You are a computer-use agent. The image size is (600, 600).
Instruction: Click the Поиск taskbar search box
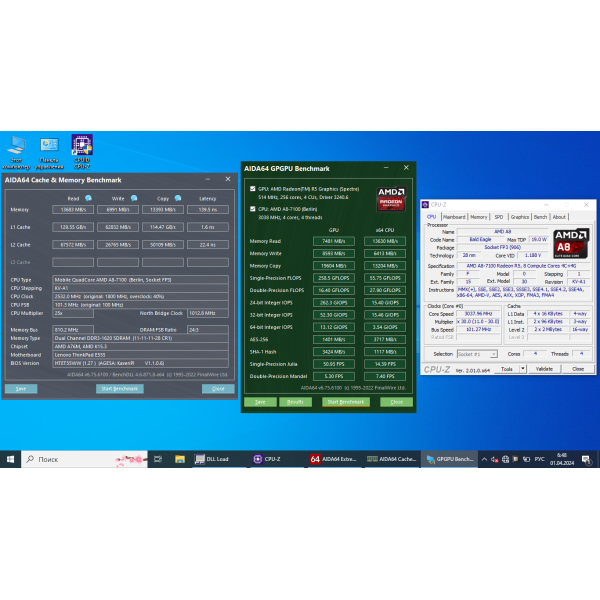click(84, 459)
